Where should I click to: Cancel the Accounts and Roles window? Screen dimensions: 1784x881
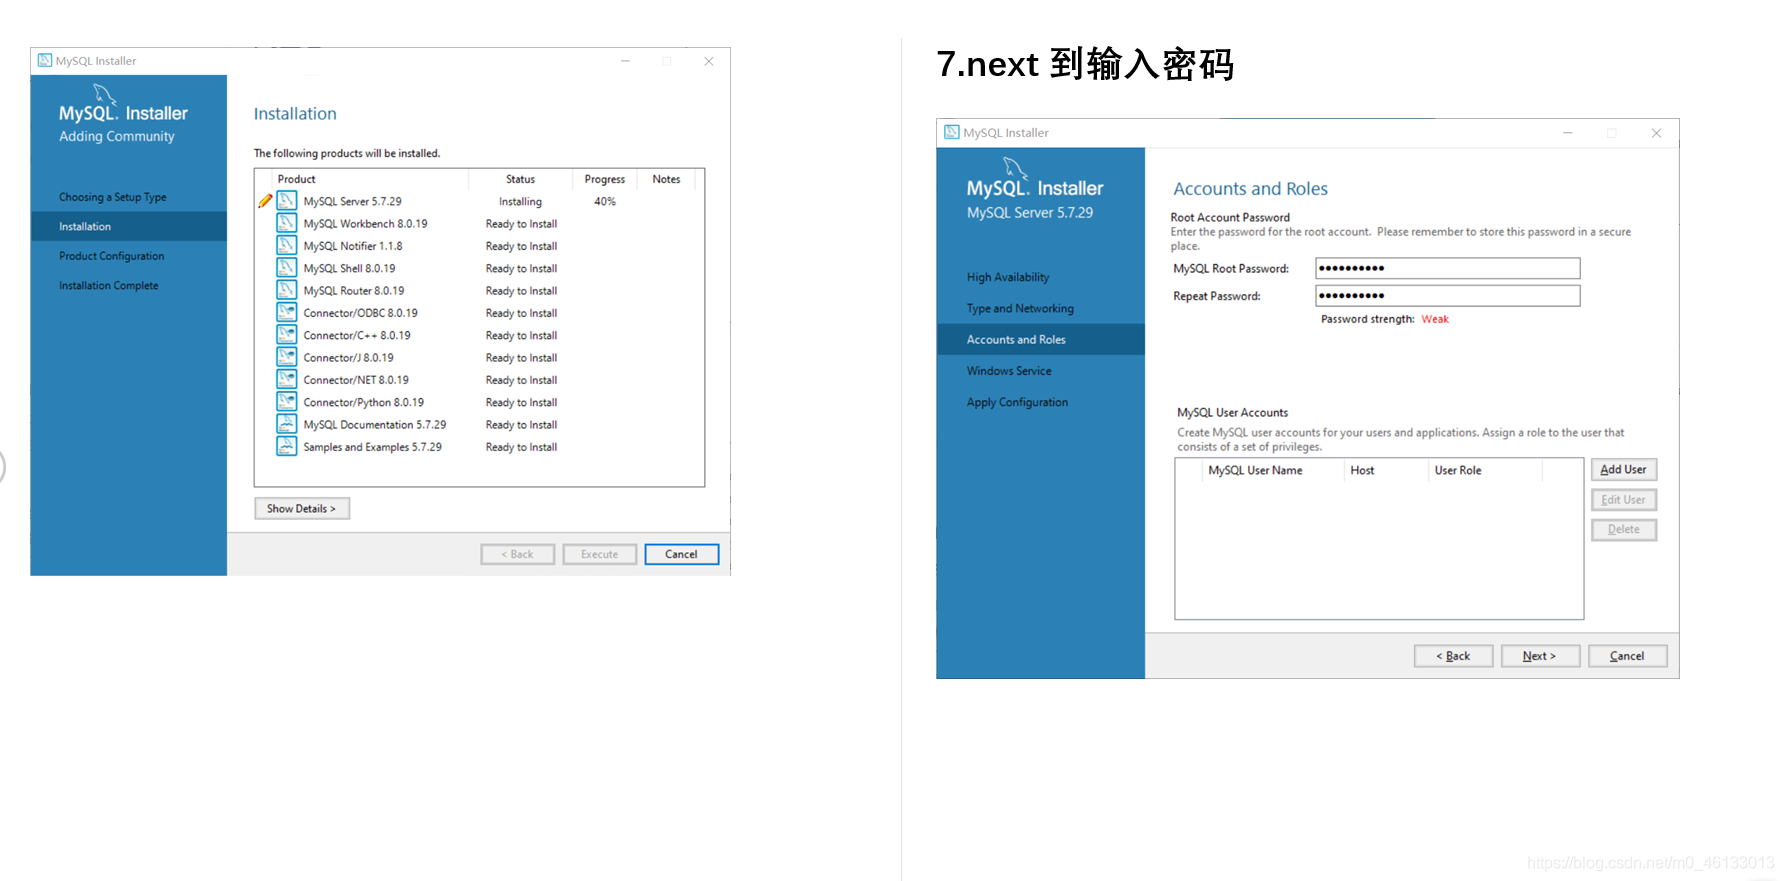pos(1628,656)
